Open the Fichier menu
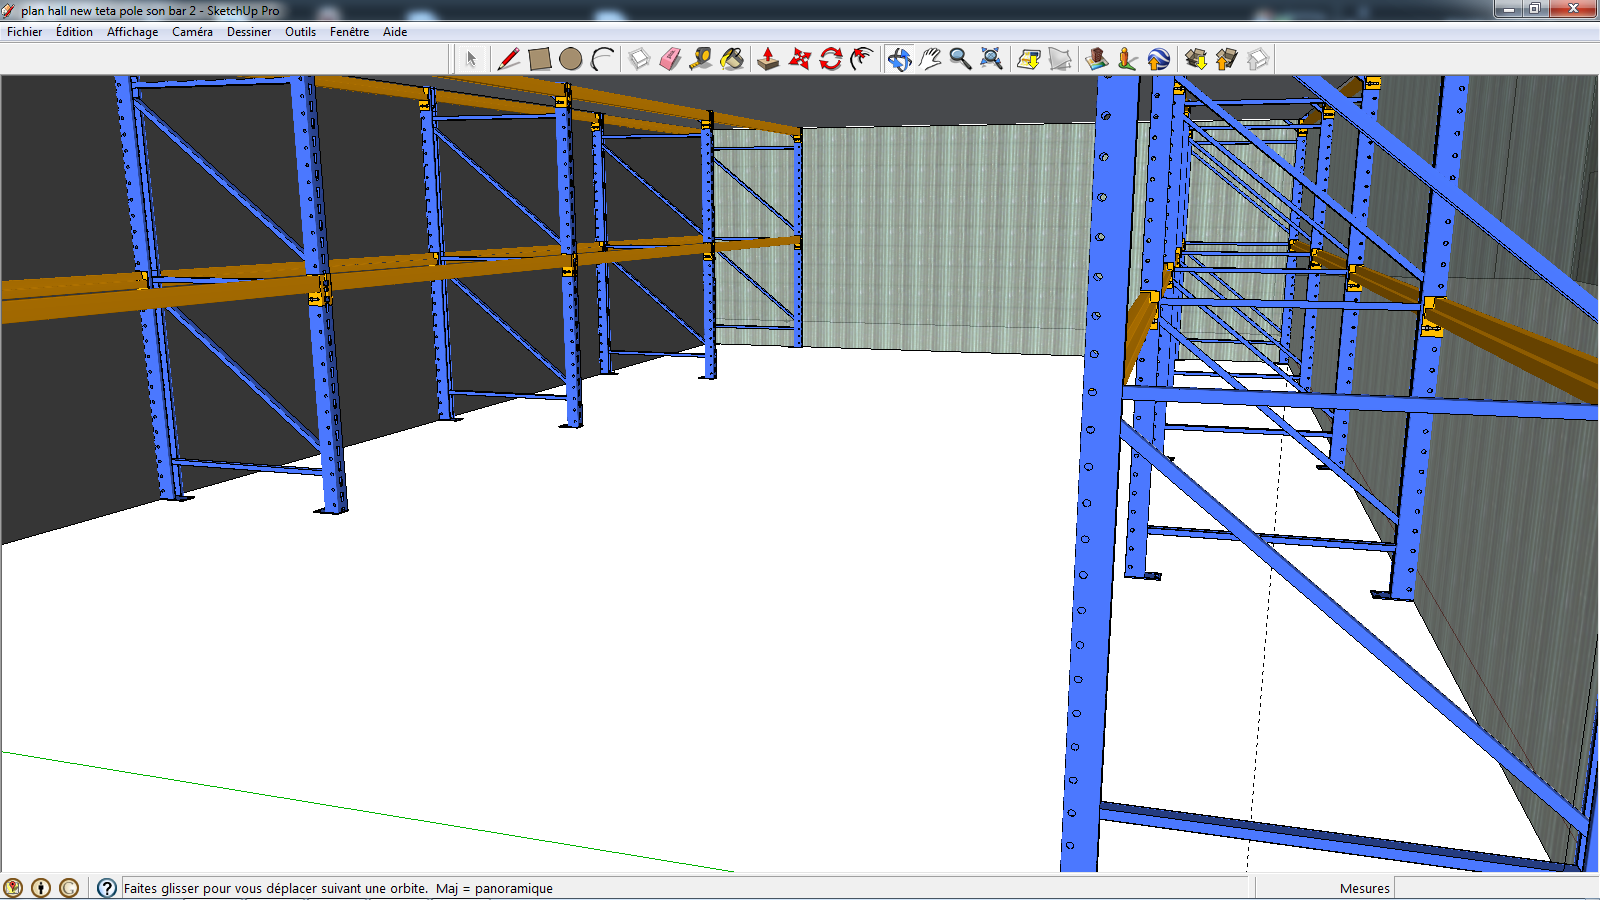This screenshot has height=900, width=1600. click(25, 32)
